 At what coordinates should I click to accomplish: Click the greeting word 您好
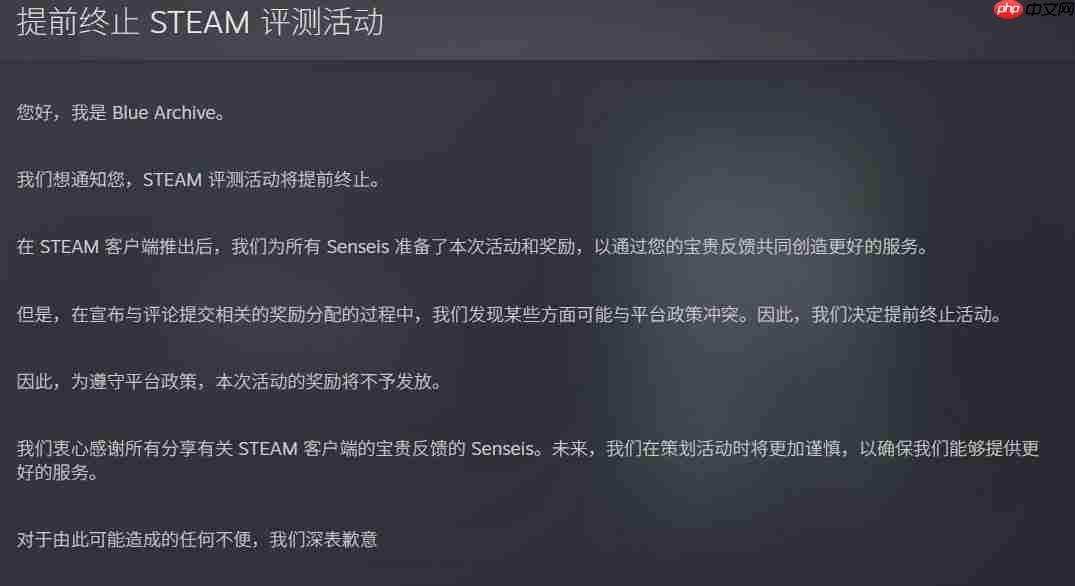(34, 112)
